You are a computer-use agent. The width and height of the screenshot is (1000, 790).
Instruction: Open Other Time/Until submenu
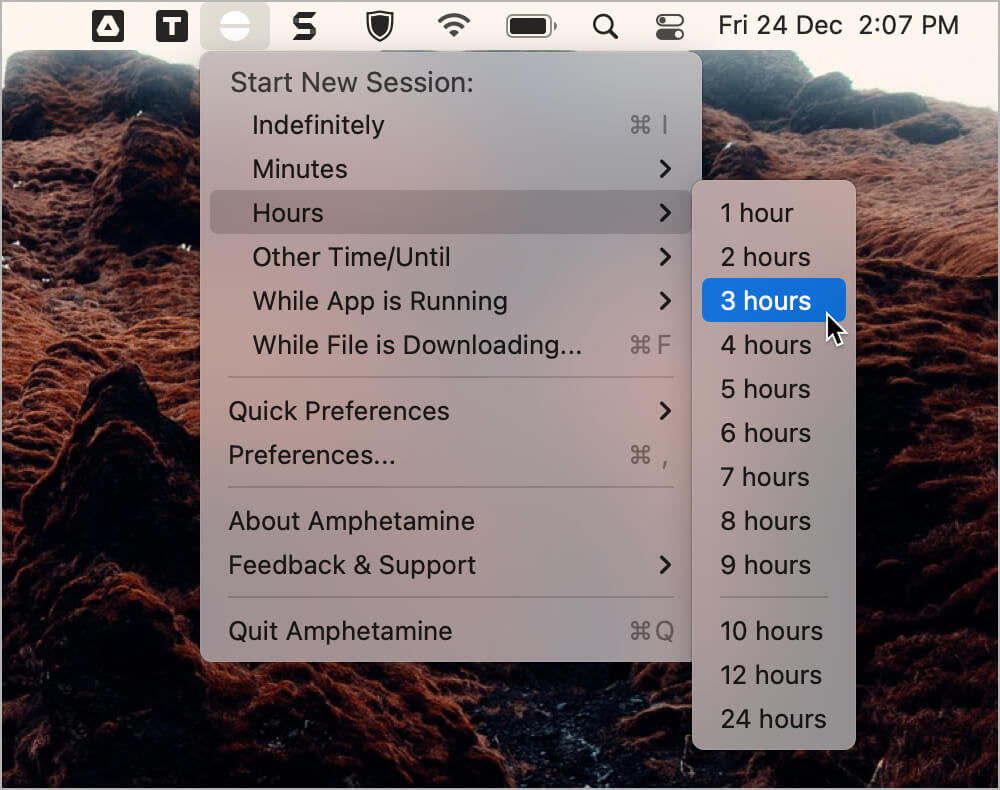tap(451, 257)
